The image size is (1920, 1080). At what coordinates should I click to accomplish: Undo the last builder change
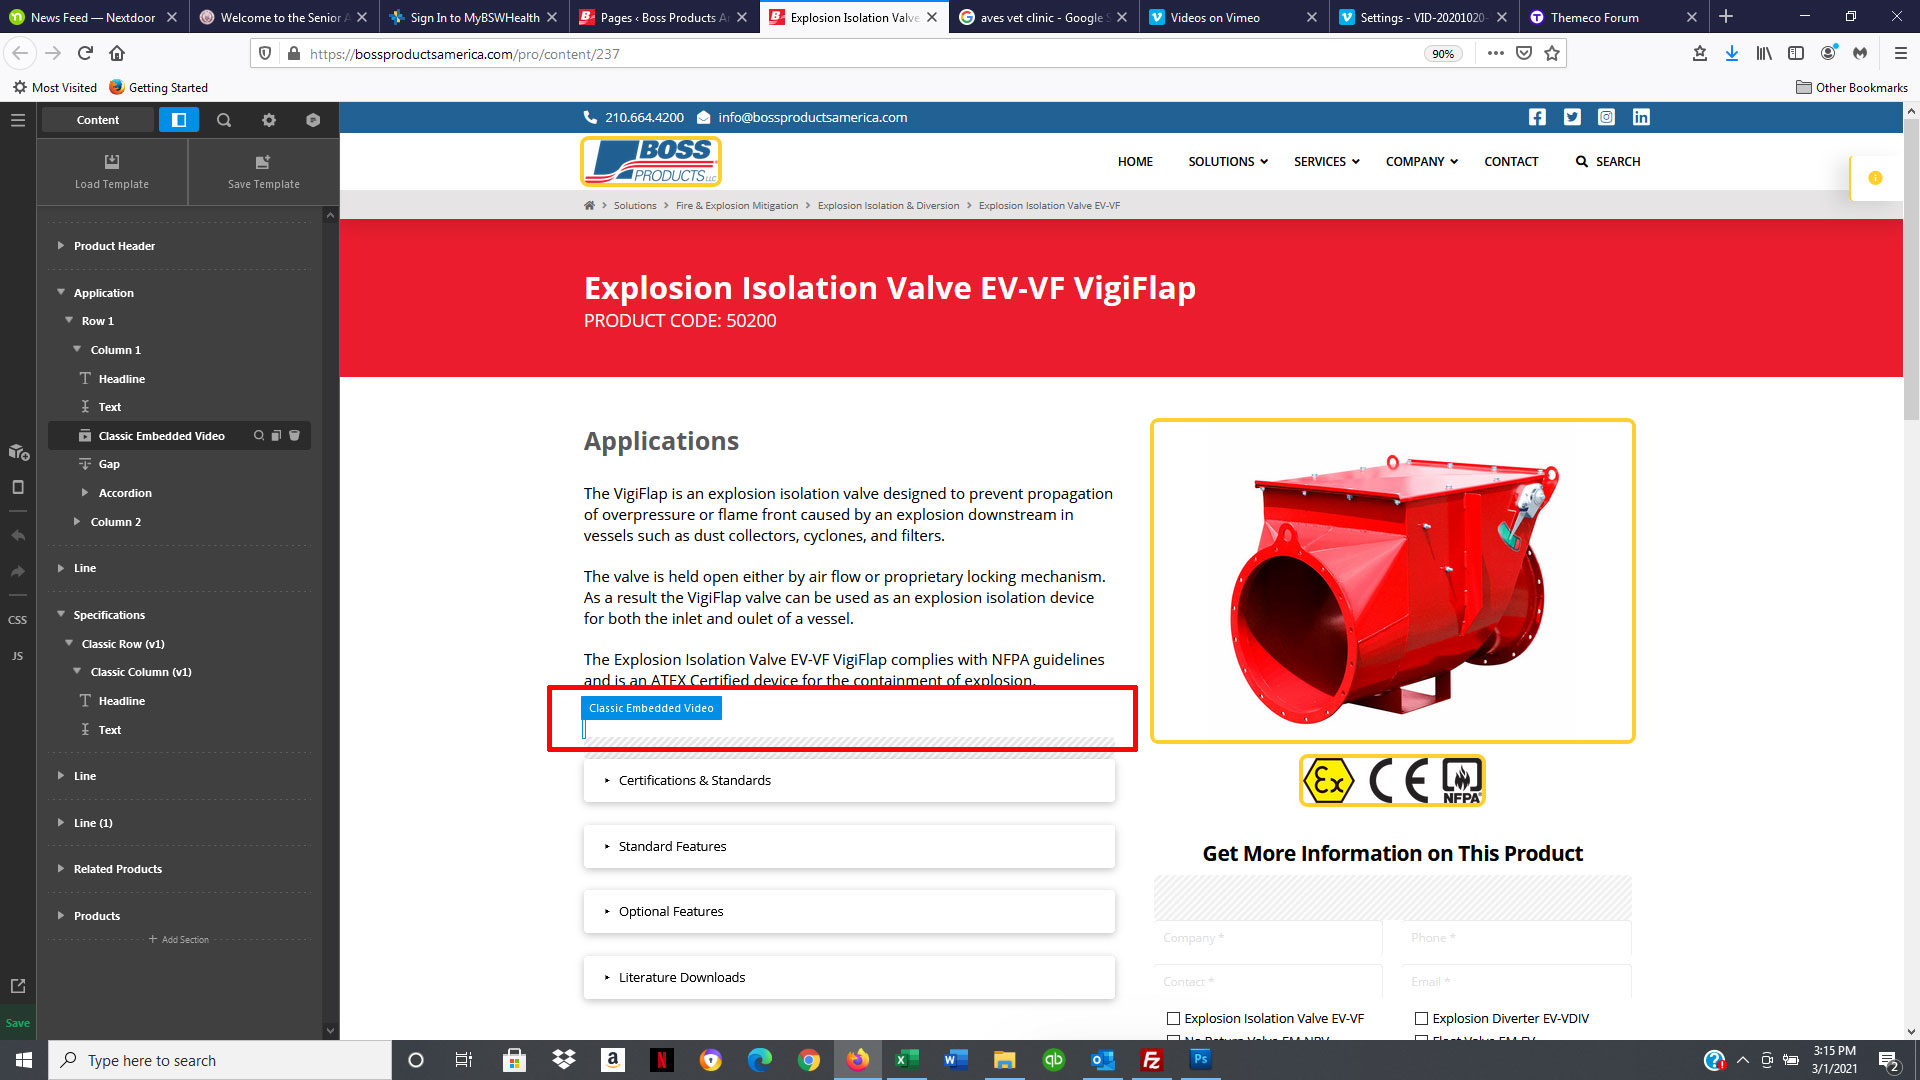pyautogui.click(x=18, y=536)
